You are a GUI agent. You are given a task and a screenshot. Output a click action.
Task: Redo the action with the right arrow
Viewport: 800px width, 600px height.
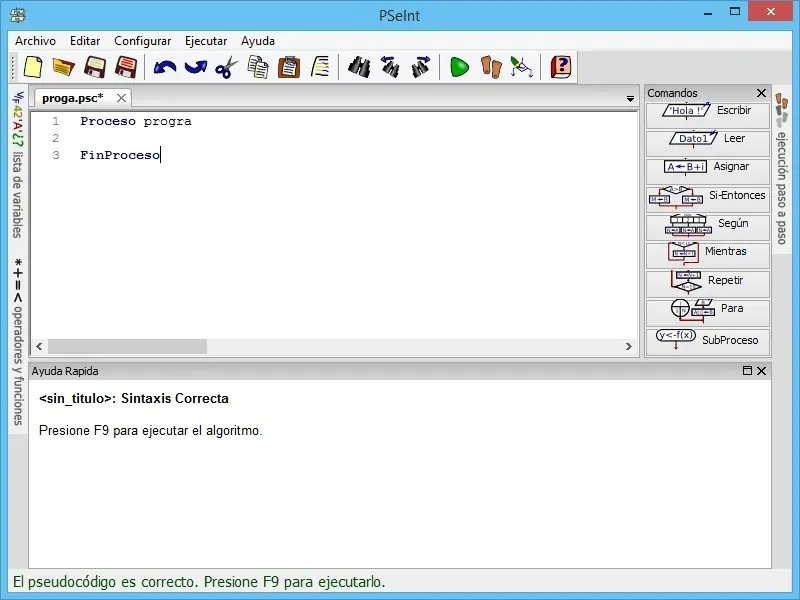[x=196, y=67]
